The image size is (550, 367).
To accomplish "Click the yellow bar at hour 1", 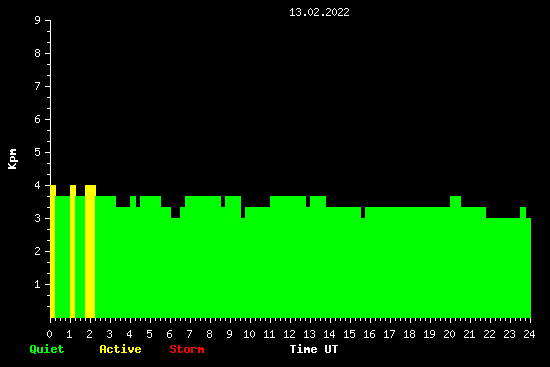I will pyautogui.click(x=73, y=251).
